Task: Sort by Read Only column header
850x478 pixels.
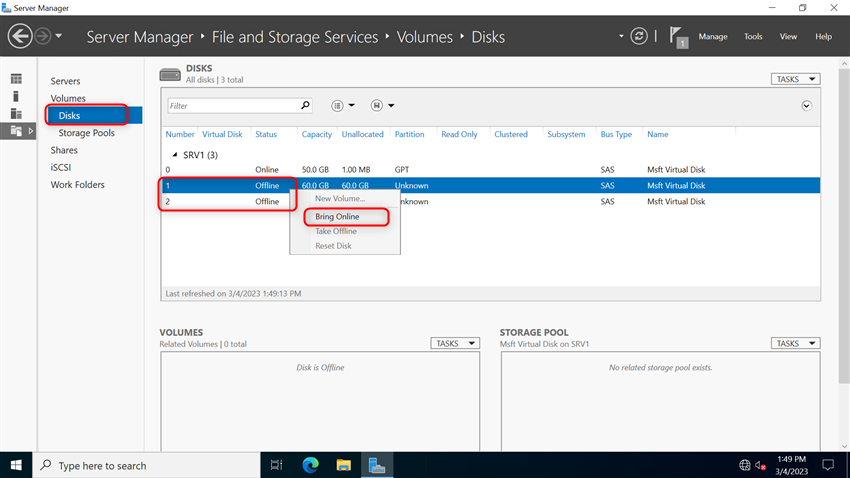Action: [x=459, y=134]
